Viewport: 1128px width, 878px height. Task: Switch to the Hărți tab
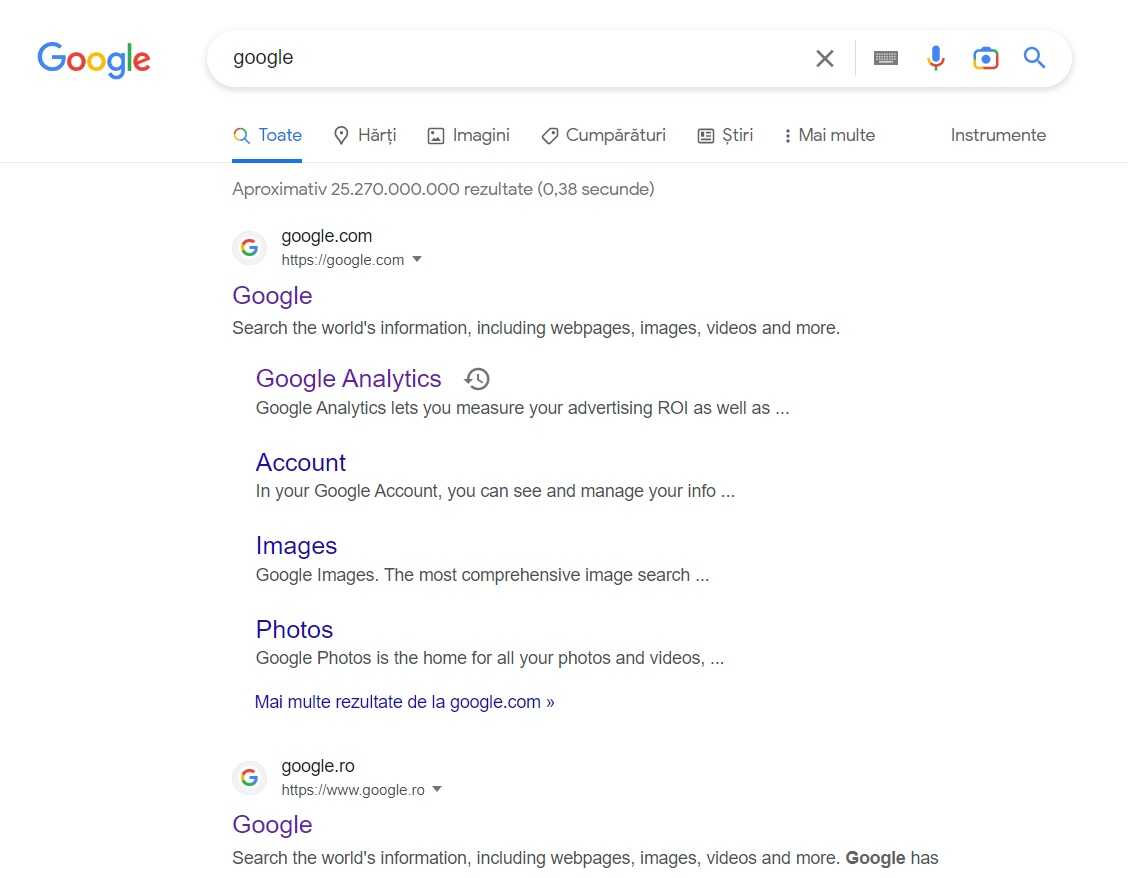(365, 136)
